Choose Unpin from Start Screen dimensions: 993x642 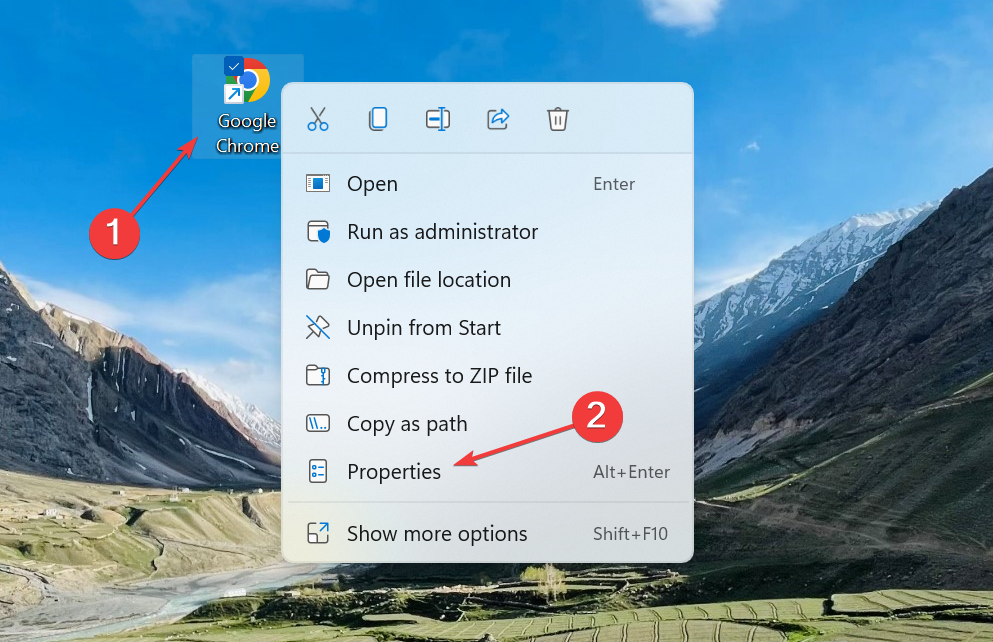(x=487, y=328)
